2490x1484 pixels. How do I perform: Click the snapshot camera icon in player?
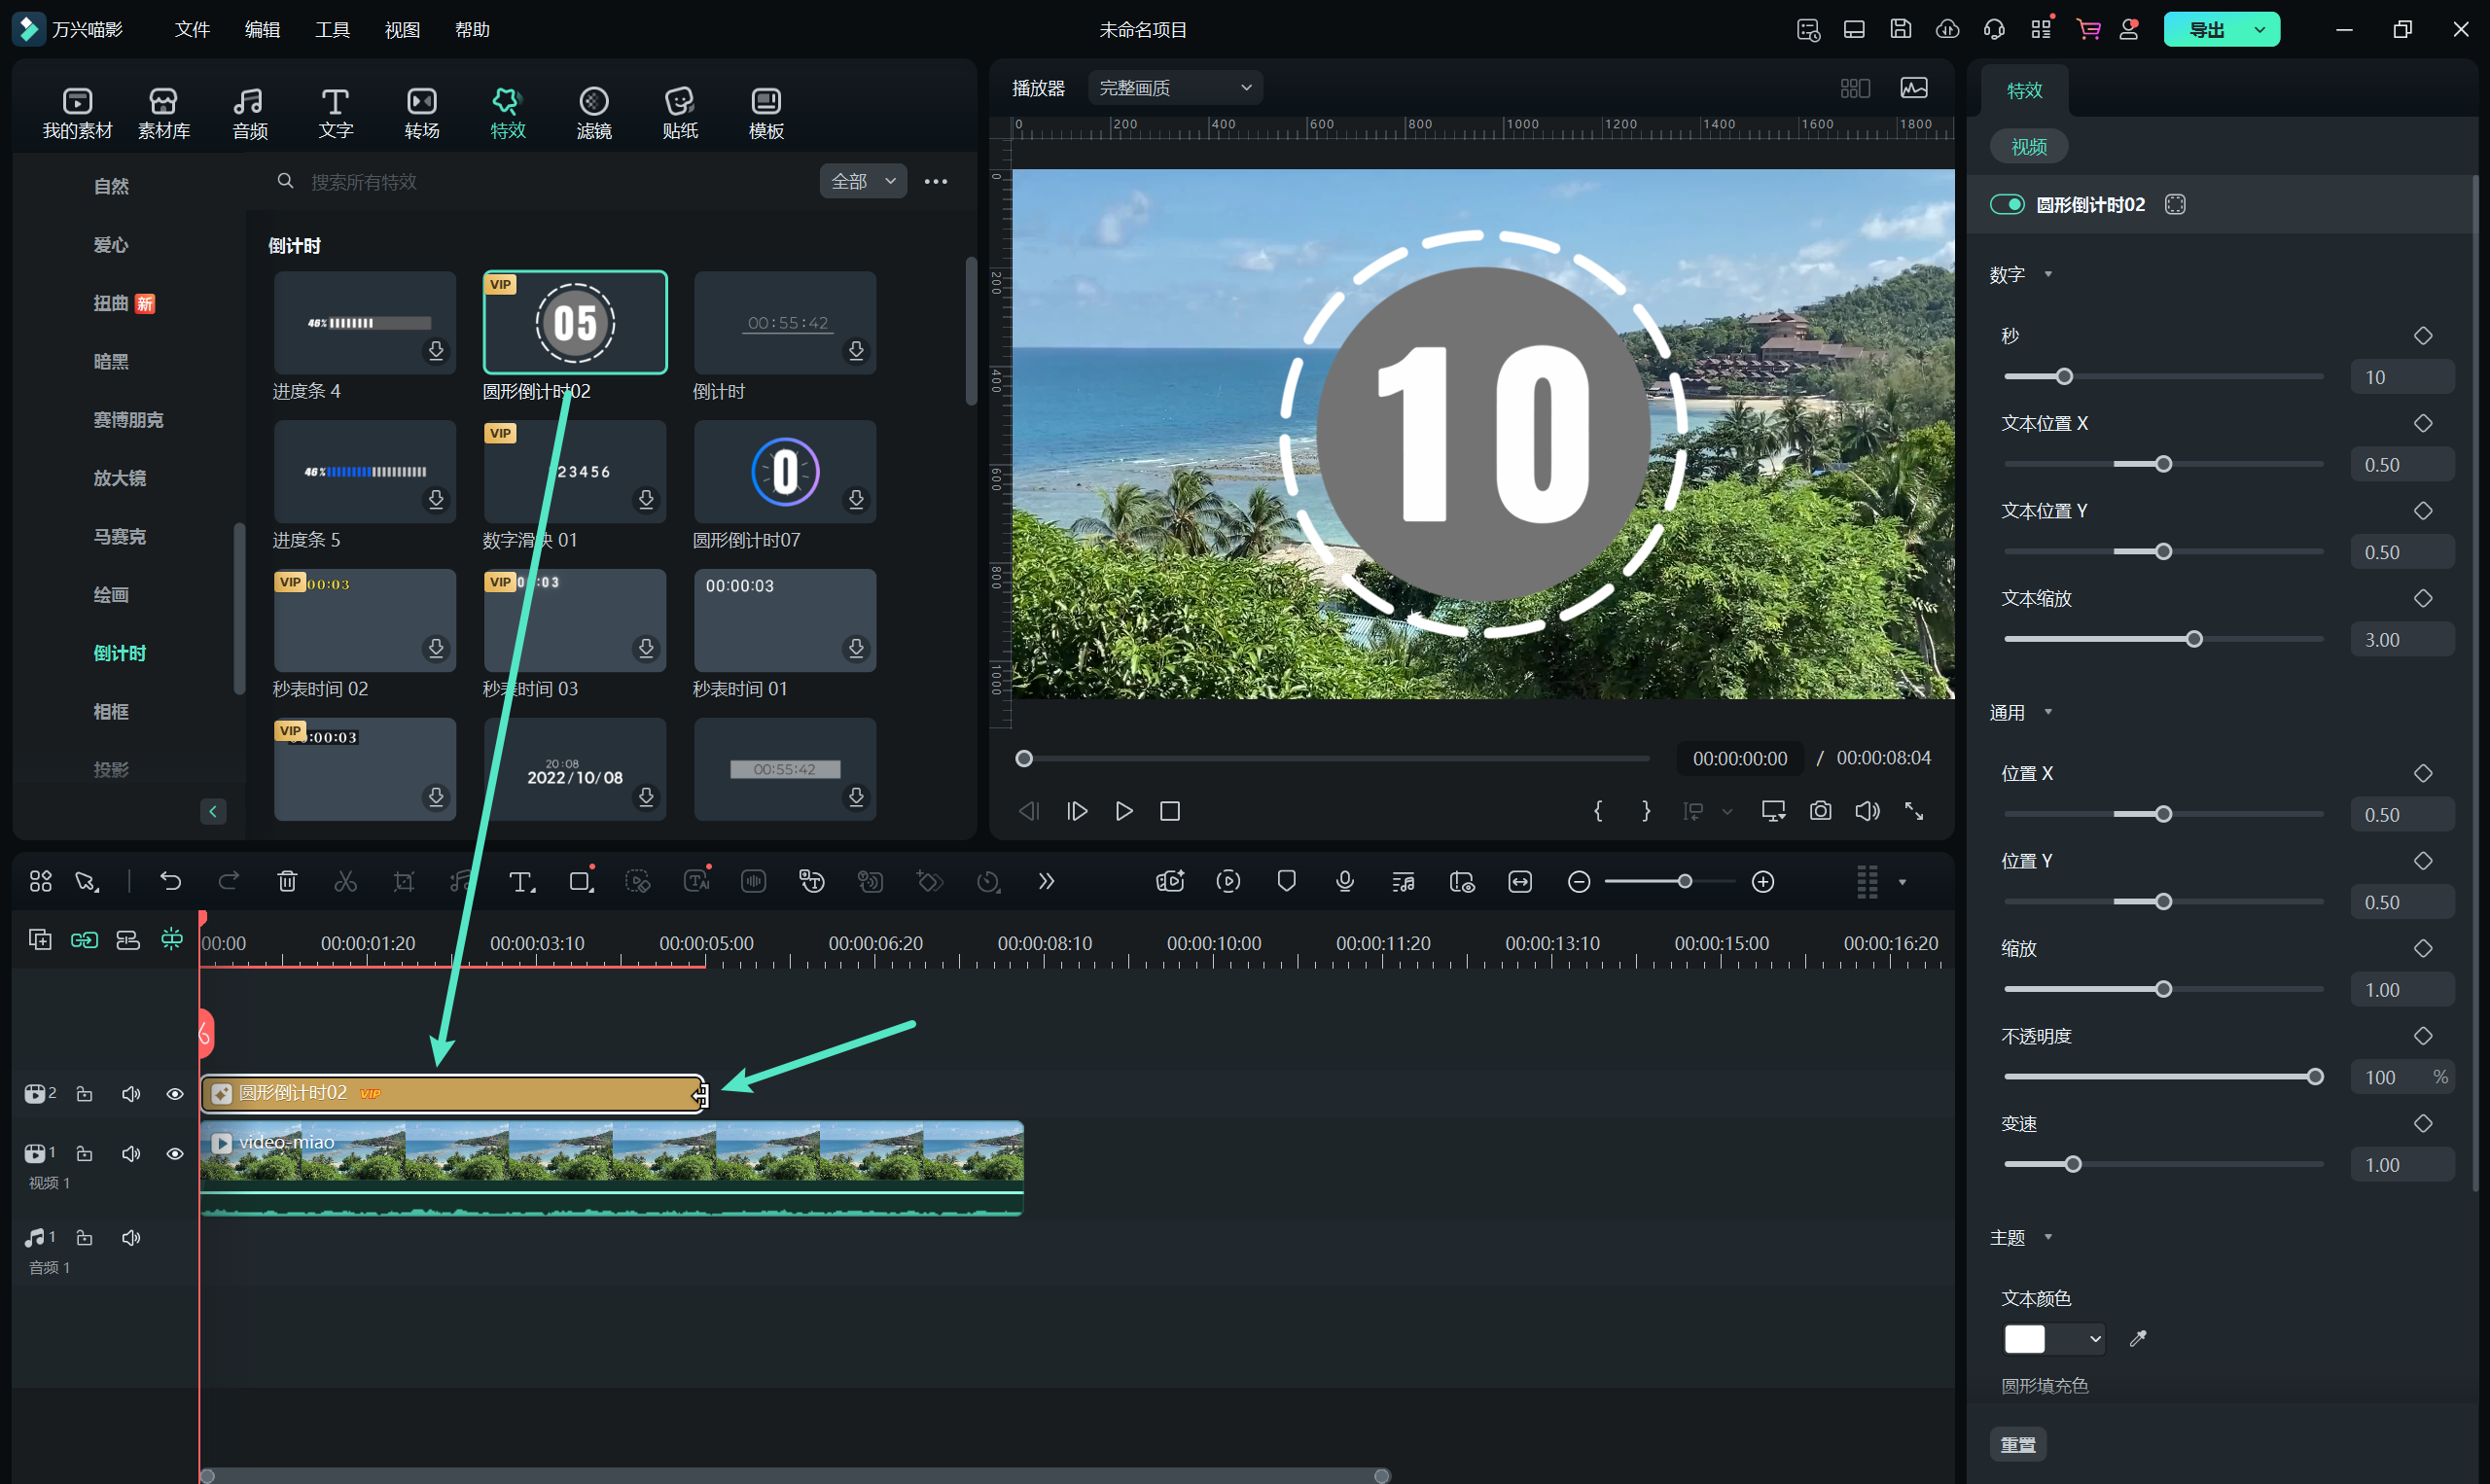pos(1820,811)
